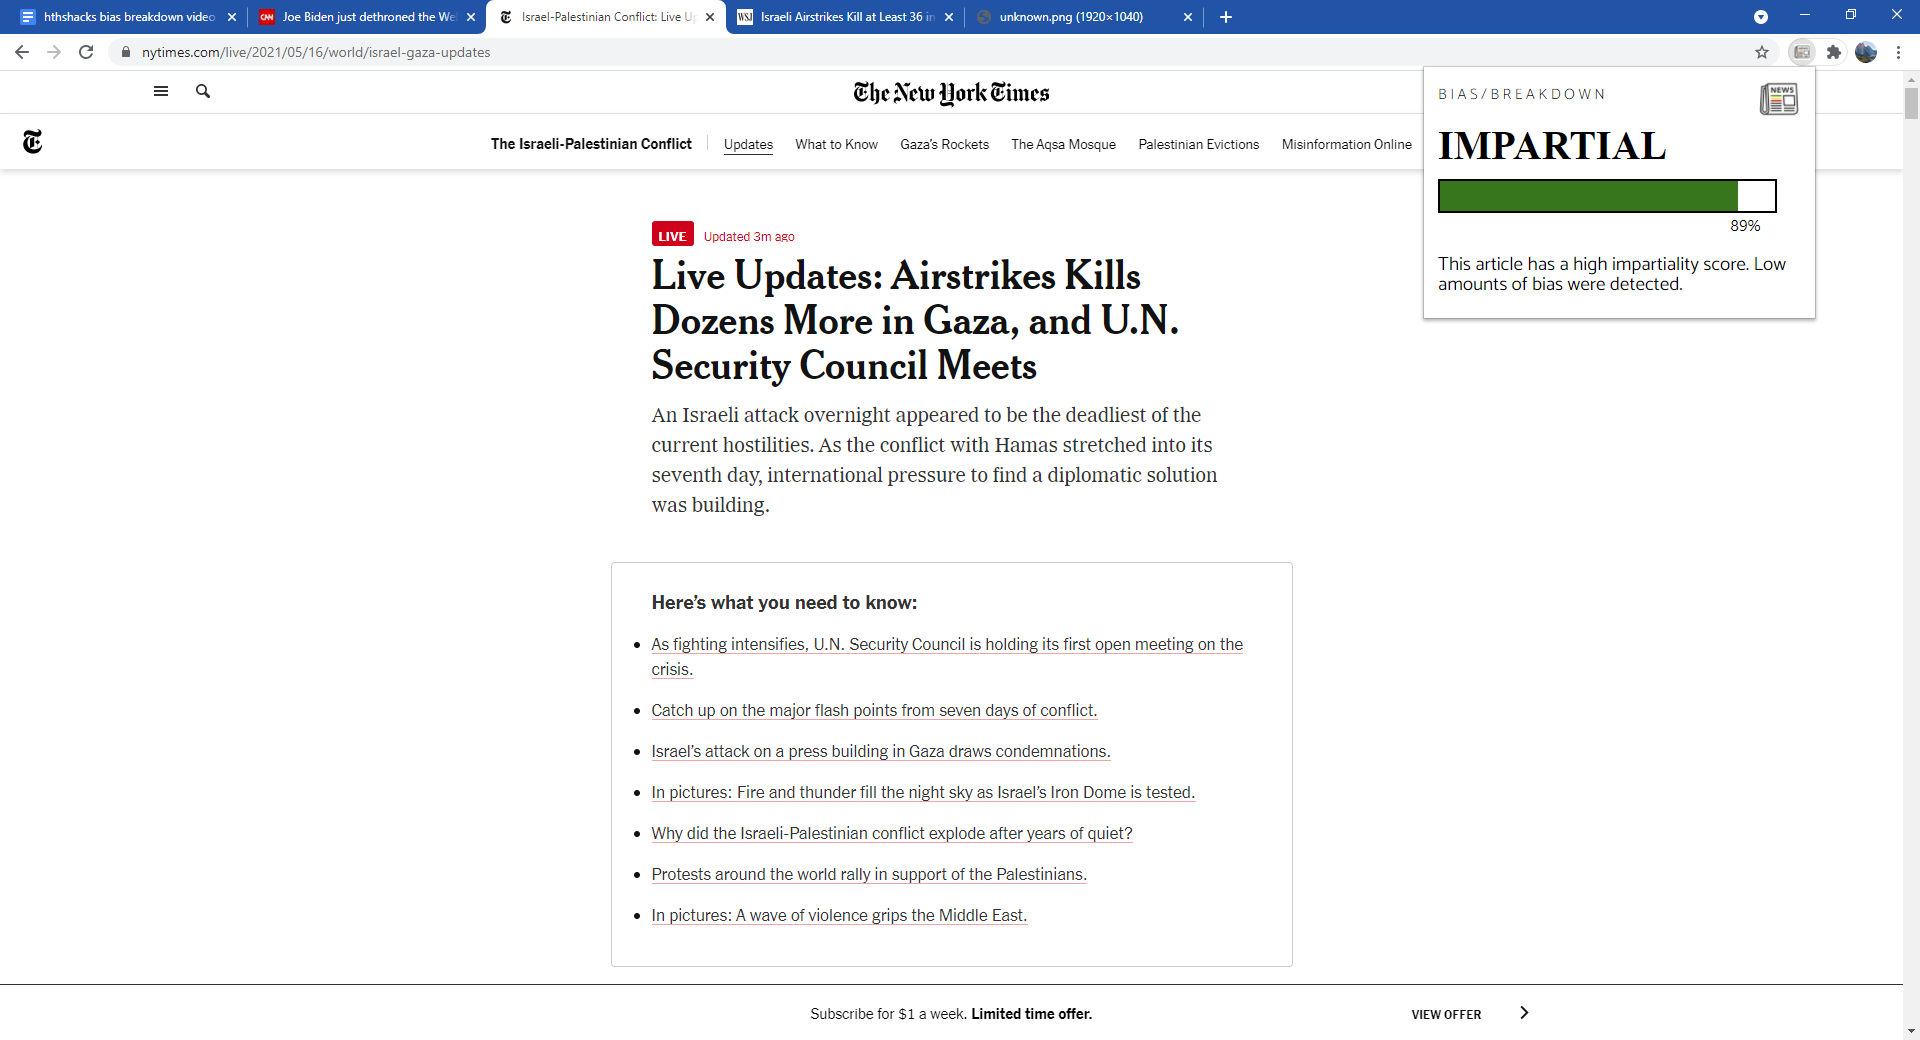Click the Subscribe for $1 a week text
This screenshot has height=1040, width=1920.
[x=889, y=1014]
